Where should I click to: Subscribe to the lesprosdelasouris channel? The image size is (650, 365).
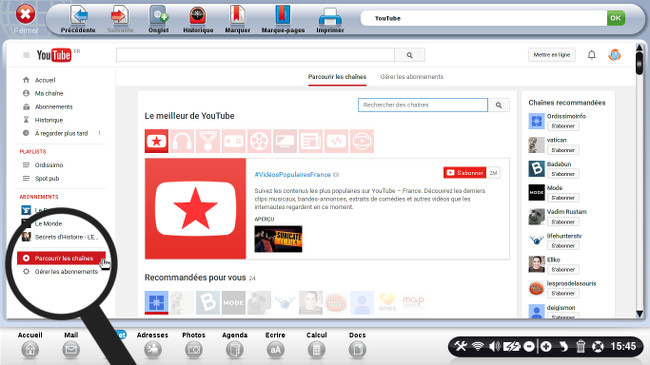(x=563, y=293)
